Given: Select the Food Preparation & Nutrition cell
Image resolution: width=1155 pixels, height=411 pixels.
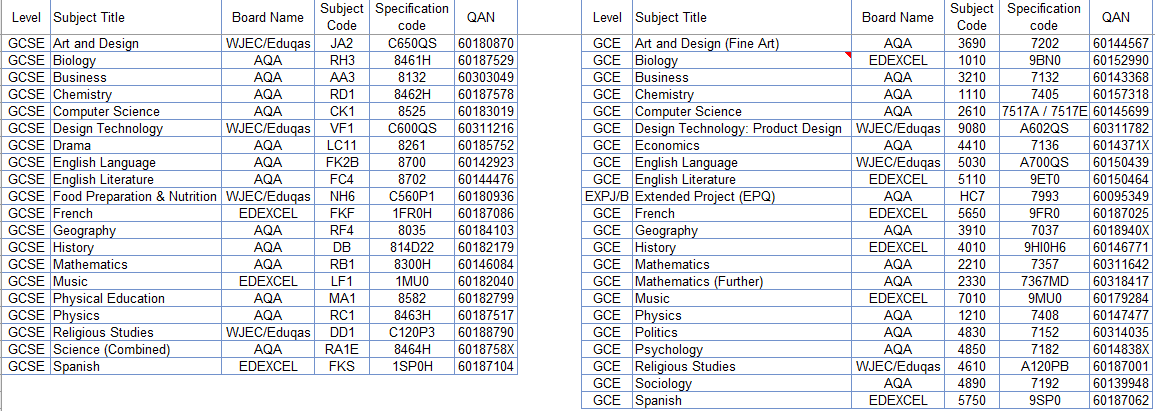Looking at the screenshot, I should [x=136, y=196].
